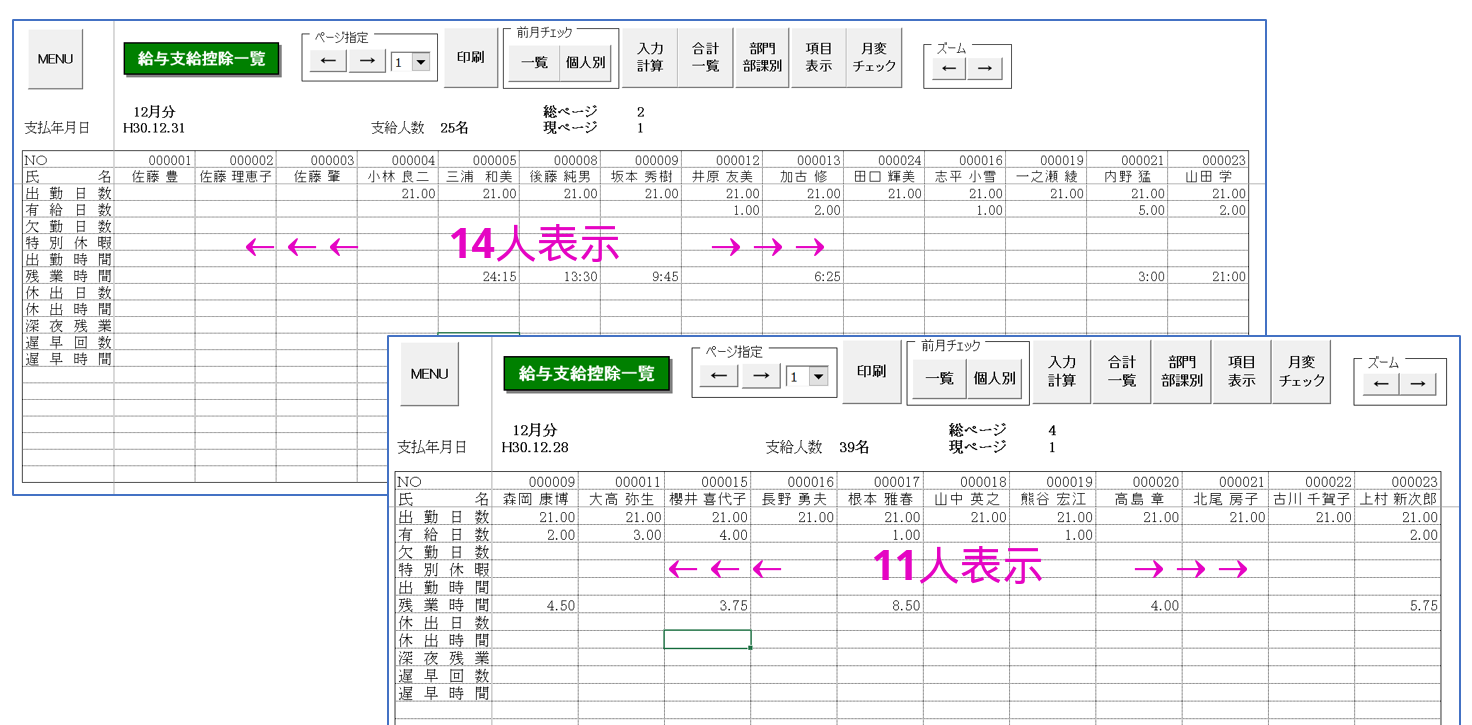This screenshot has width=1472, height=725.
Task: Open page number dropdown in front window
Action: click(819, 377)
